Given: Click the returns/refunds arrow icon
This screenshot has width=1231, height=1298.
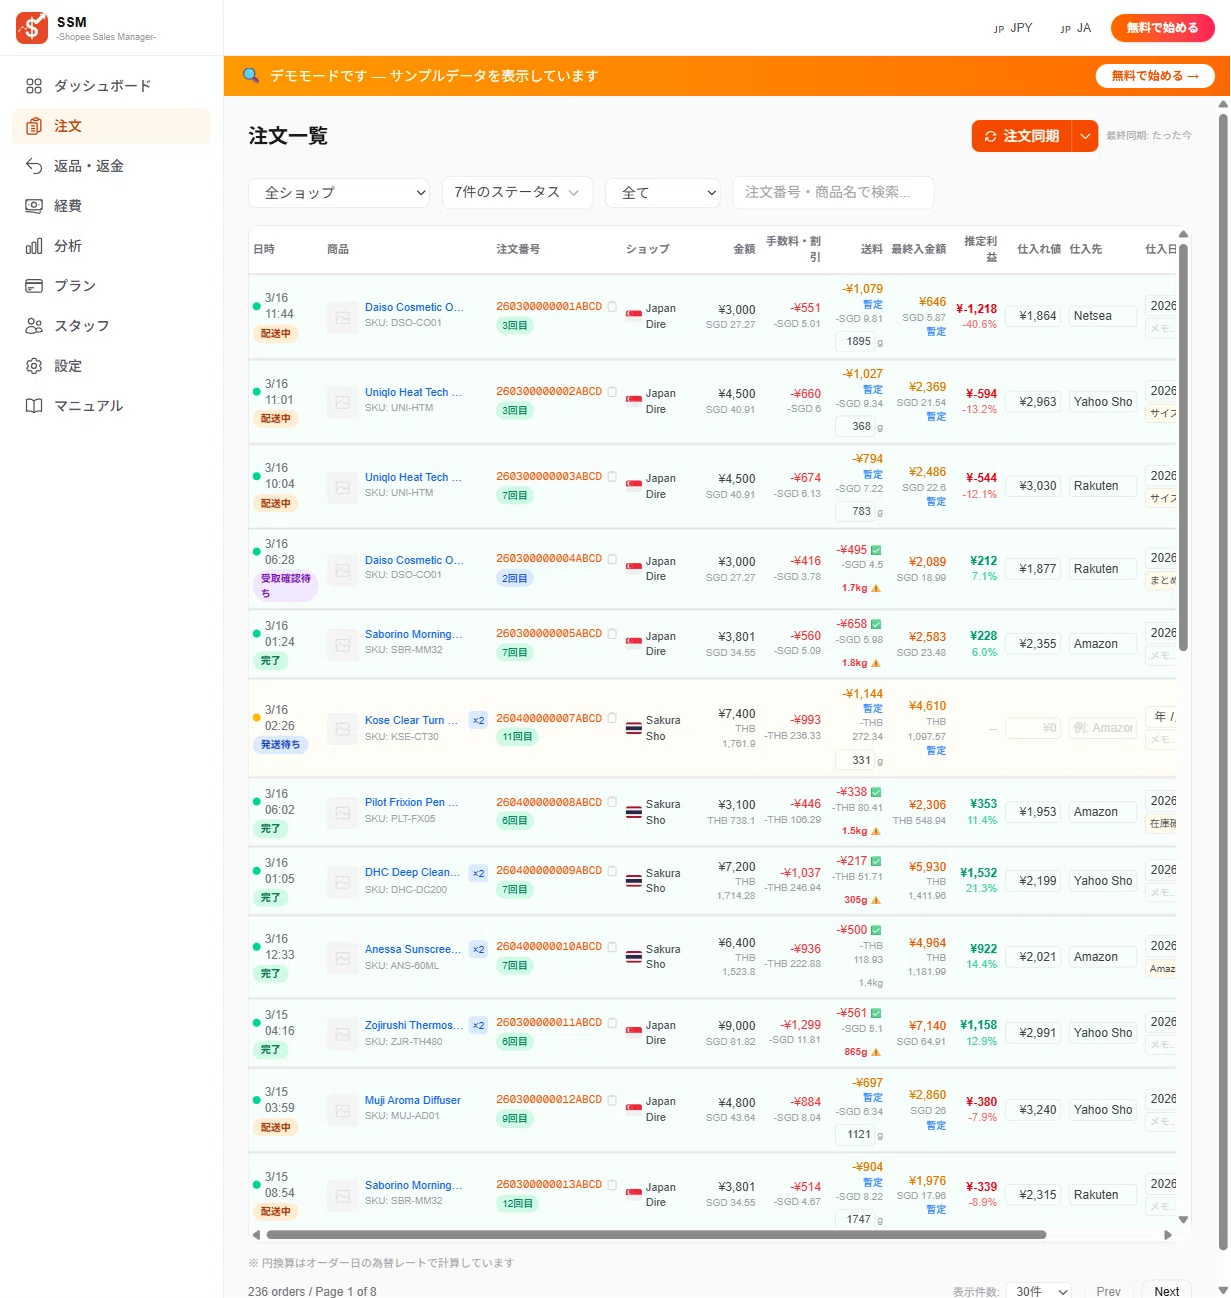Looking at the screenshot, I should pos(34,166).
